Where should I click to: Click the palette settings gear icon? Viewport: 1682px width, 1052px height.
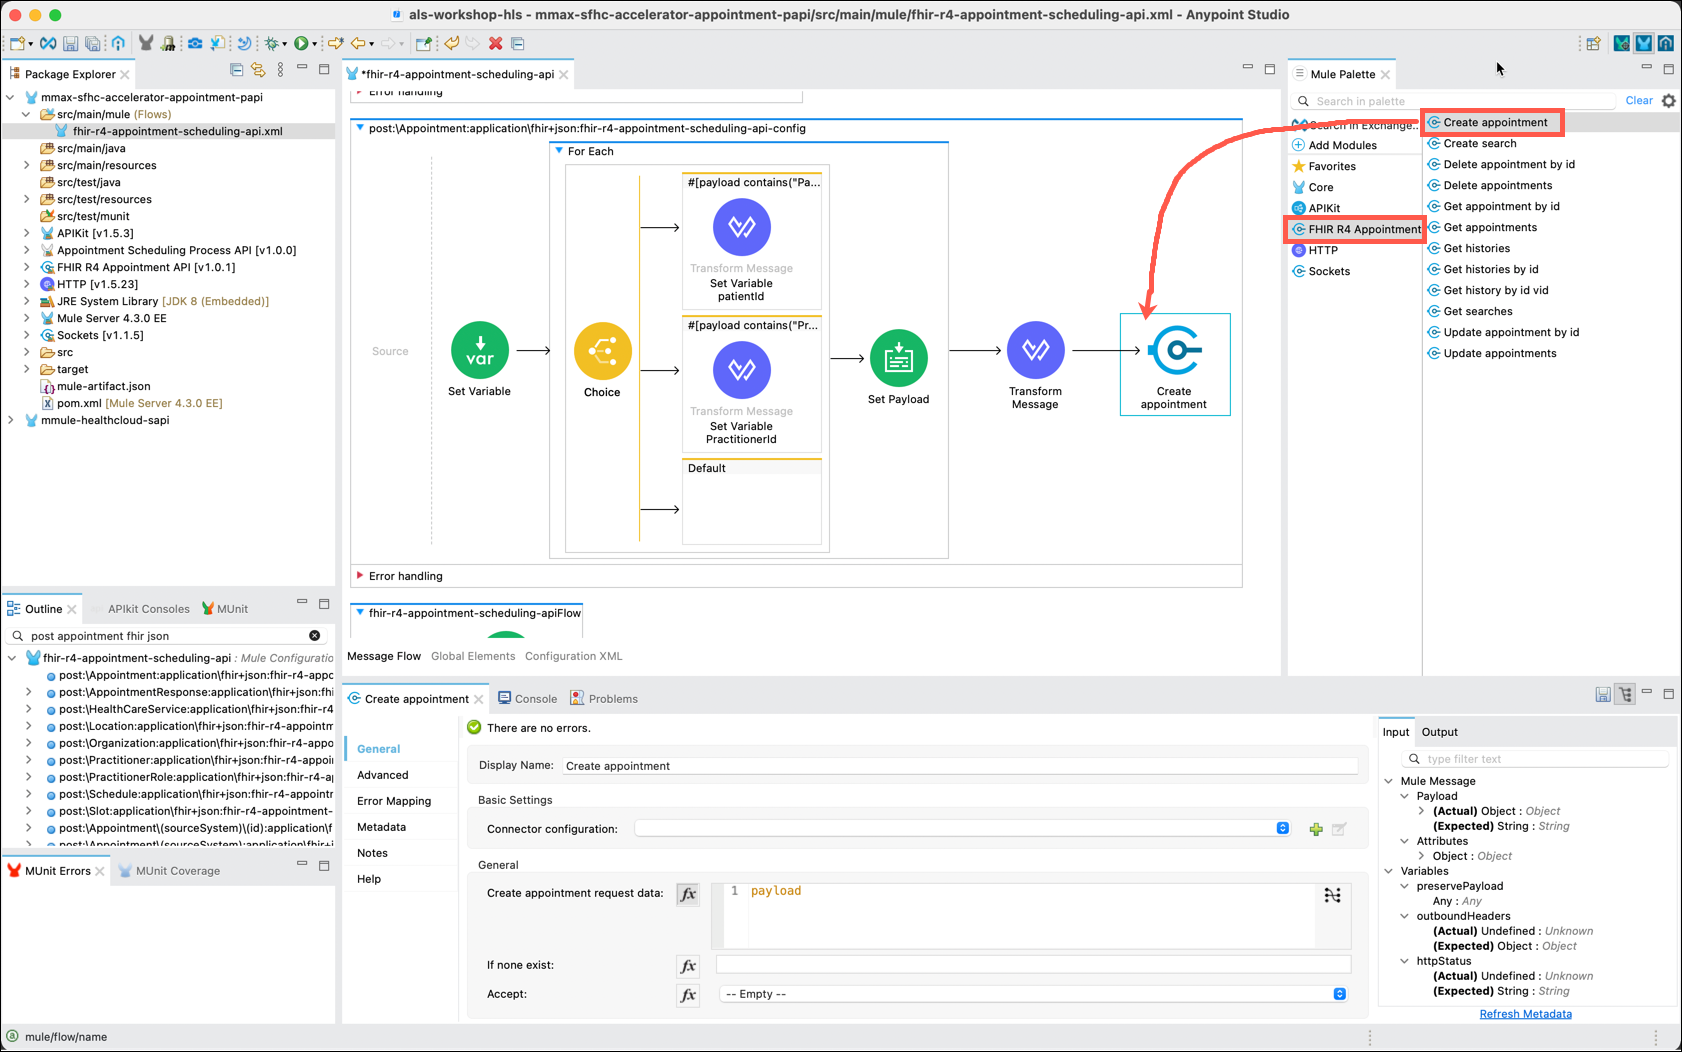pyautogui.click(x=1668, y=101)
